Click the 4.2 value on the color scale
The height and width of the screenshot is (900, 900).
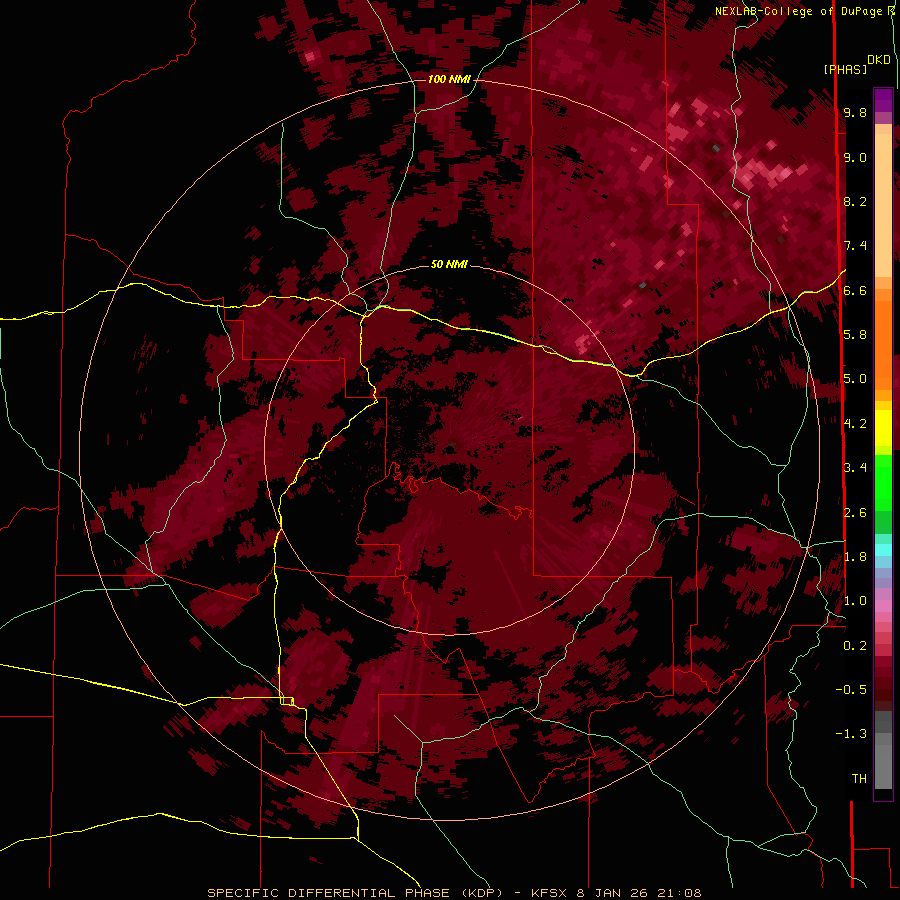[x=855, y=424]
